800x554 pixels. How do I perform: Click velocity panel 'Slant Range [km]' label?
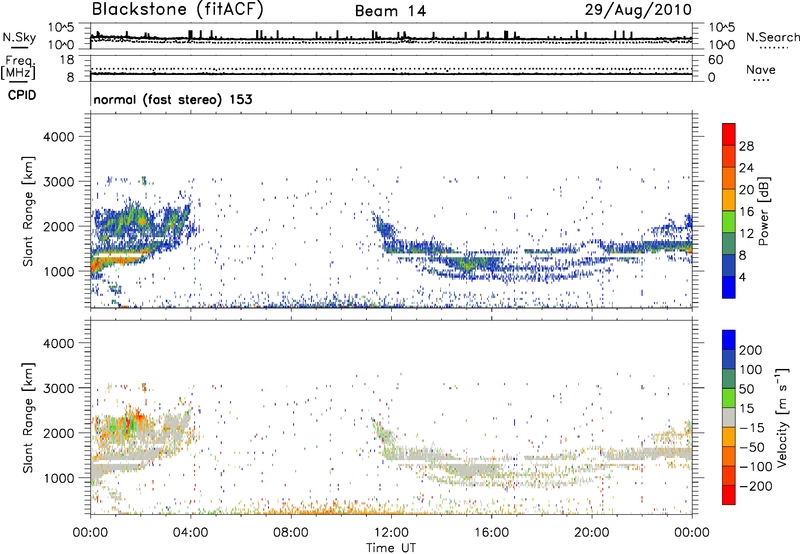(x=28, y=417)
